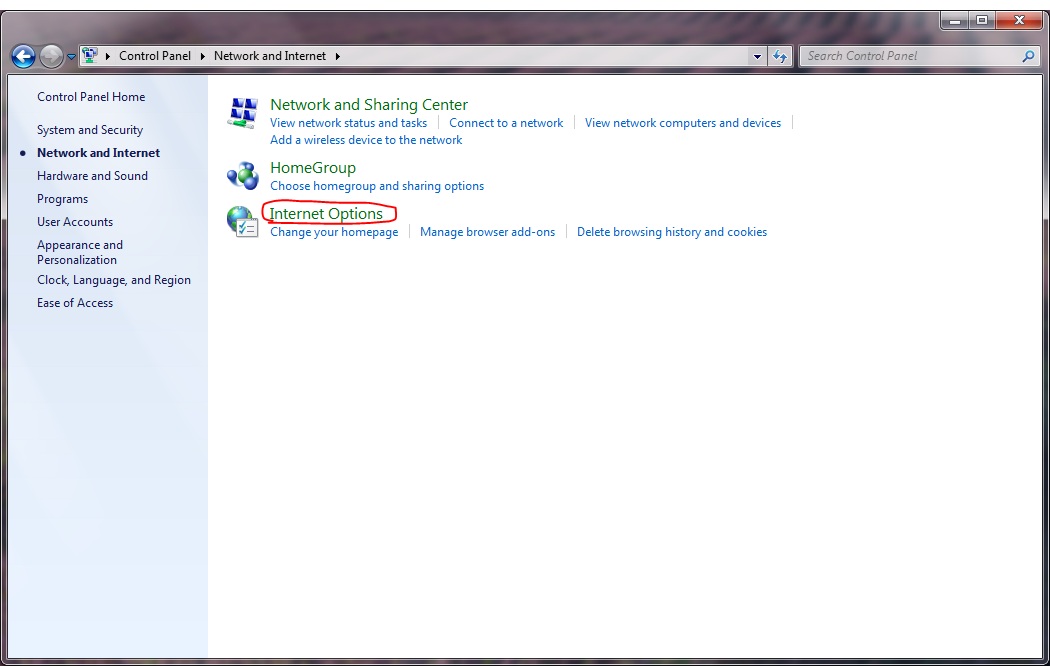
Task: Open User Accounts category
Action: click(75, 222)
